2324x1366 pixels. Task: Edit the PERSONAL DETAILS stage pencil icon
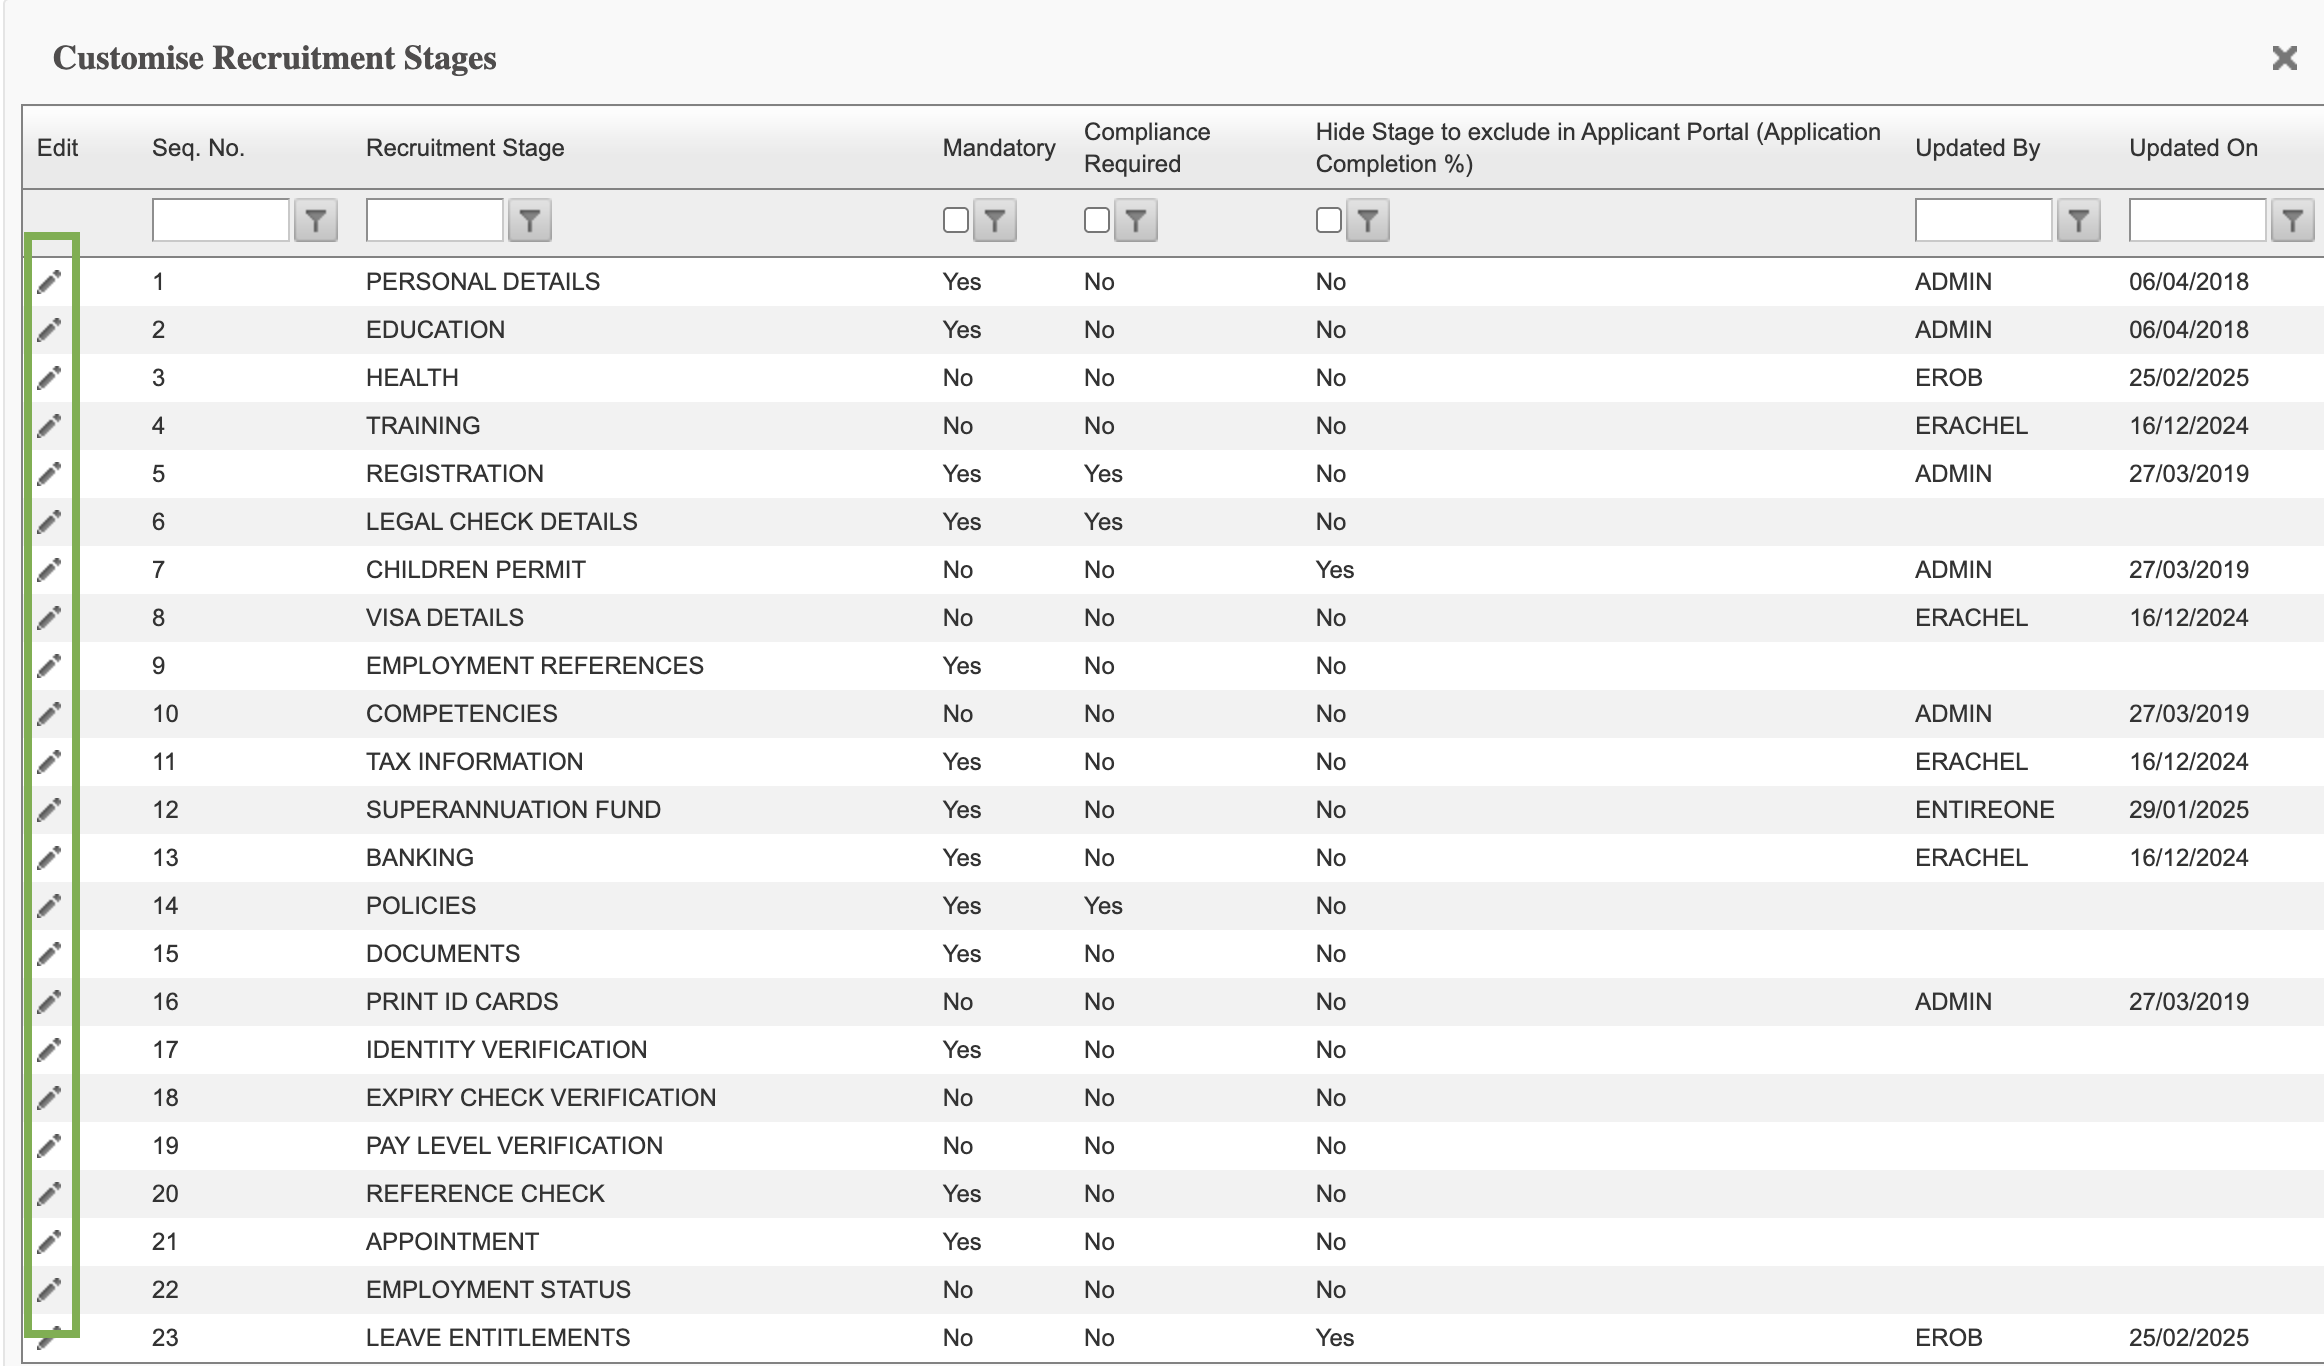[x=49, y=282]
